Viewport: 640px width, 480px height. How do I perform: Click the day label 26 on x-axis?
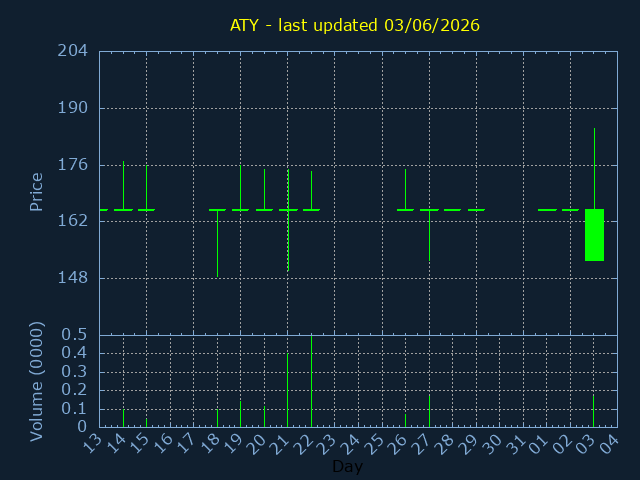click(x=399, y=444)
